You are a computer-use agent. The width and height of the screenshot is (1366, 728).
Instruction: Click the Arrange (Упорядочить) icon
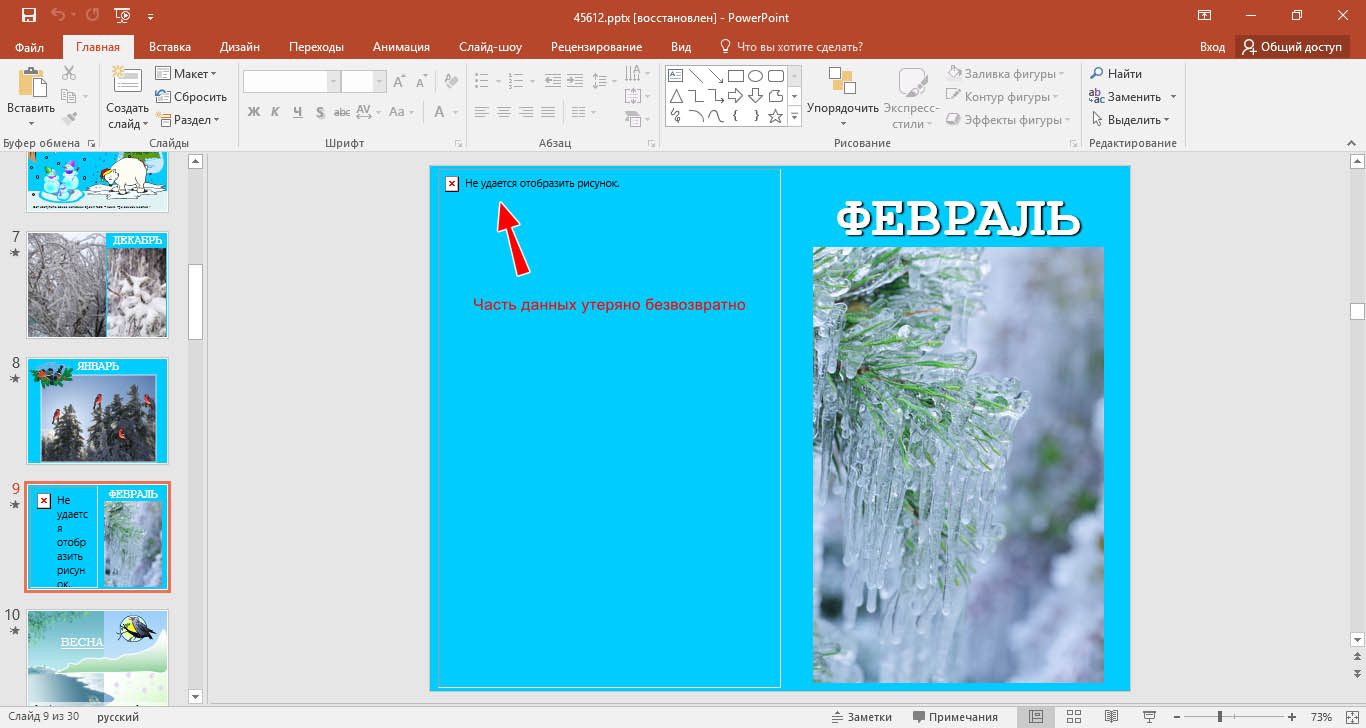[842, 83]
